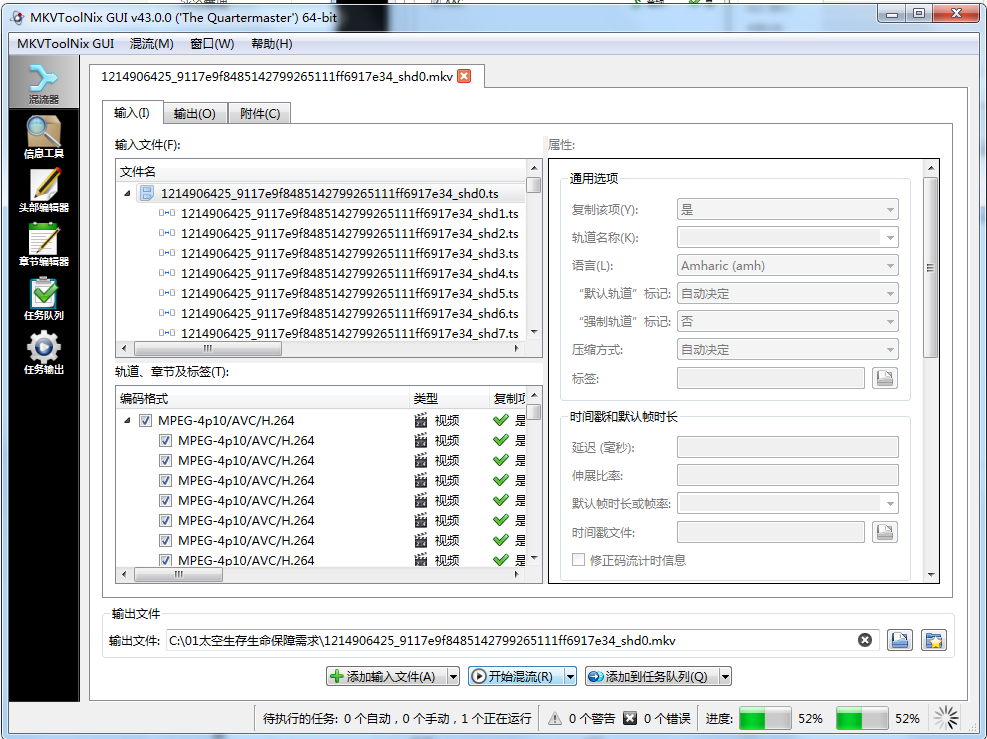Browse for output file with the save icon
The height and width of the screenshot is (739, 987).
tap(900, 640)
